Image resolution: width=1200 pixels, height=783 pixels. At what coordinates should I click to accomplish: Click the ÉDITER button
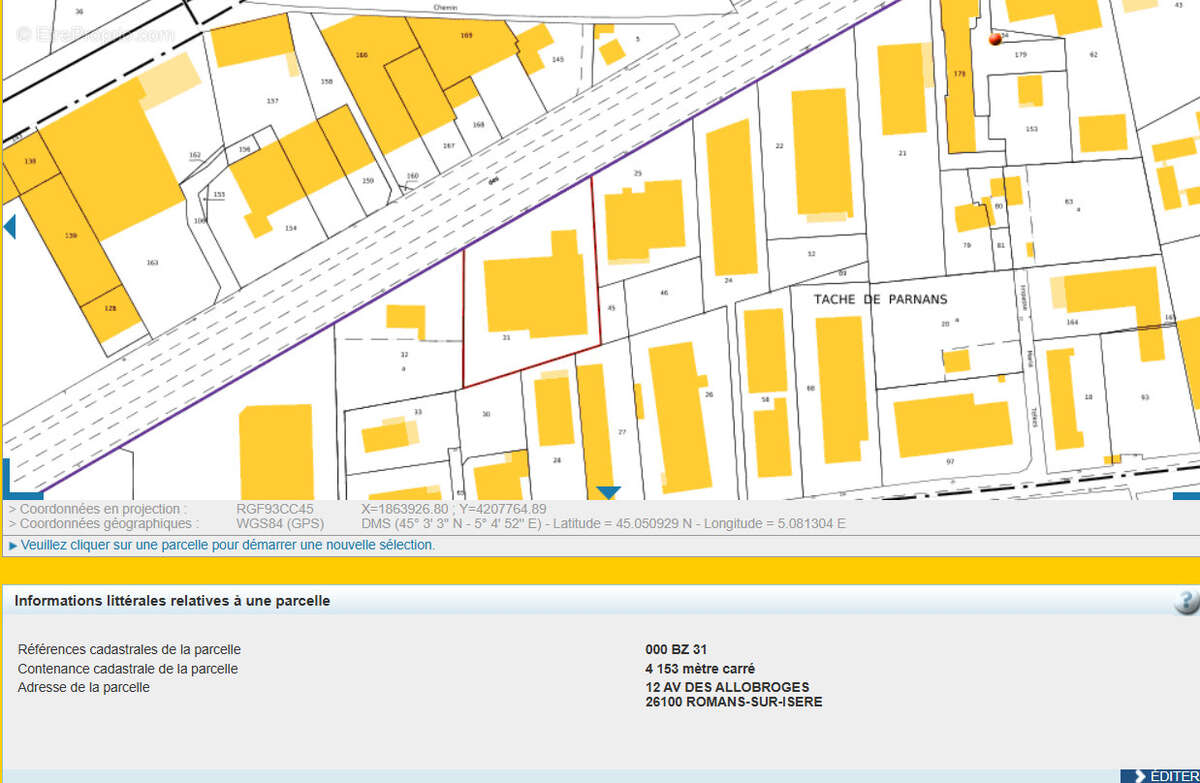tap(1160, 776)
